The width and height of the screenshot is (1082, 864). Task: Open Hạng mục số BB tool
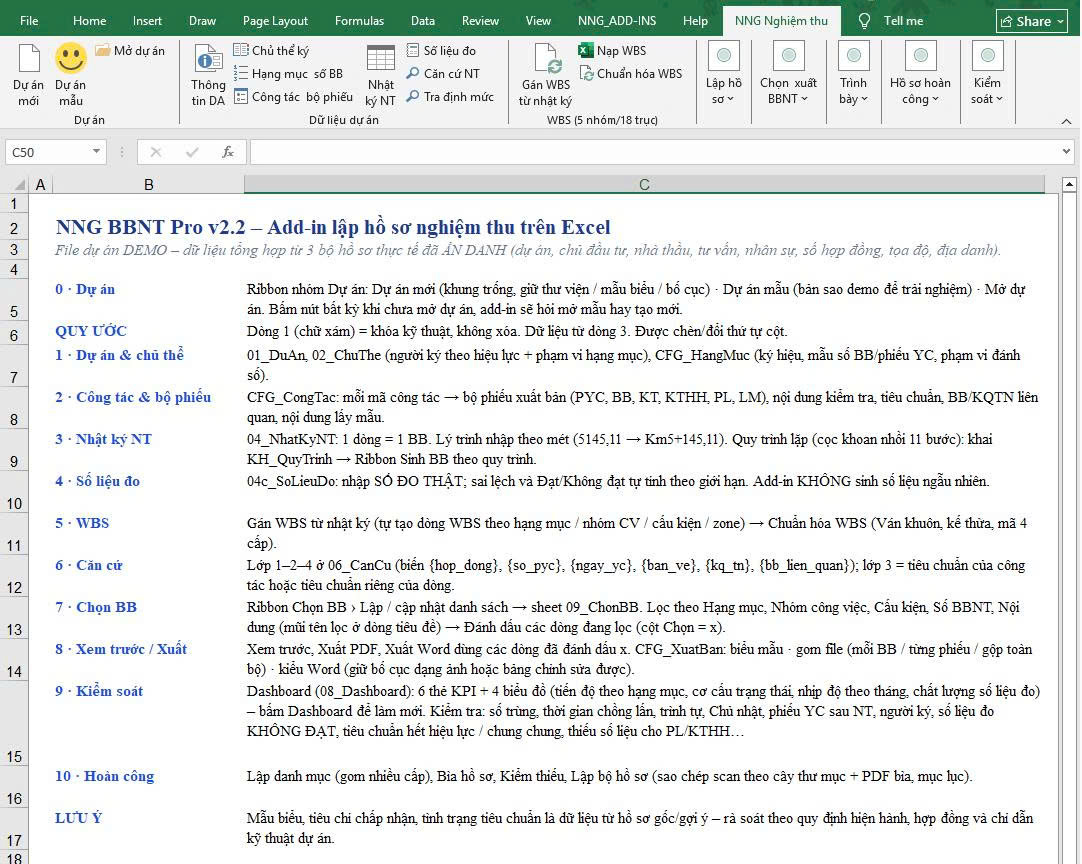point(288,74)
